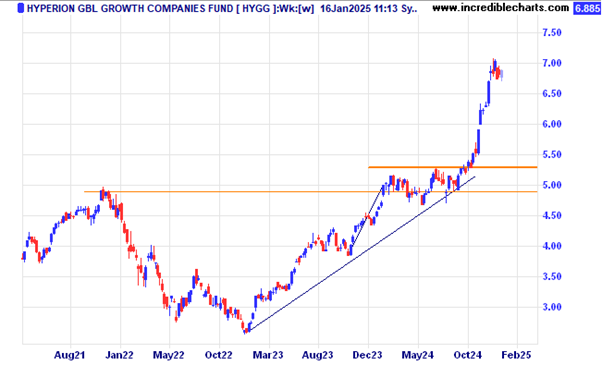The image size is (602, 365).
Task: Click the chart title HYPERION GBL GROWTH COMPANIES FUND
Action: (129, 8)
